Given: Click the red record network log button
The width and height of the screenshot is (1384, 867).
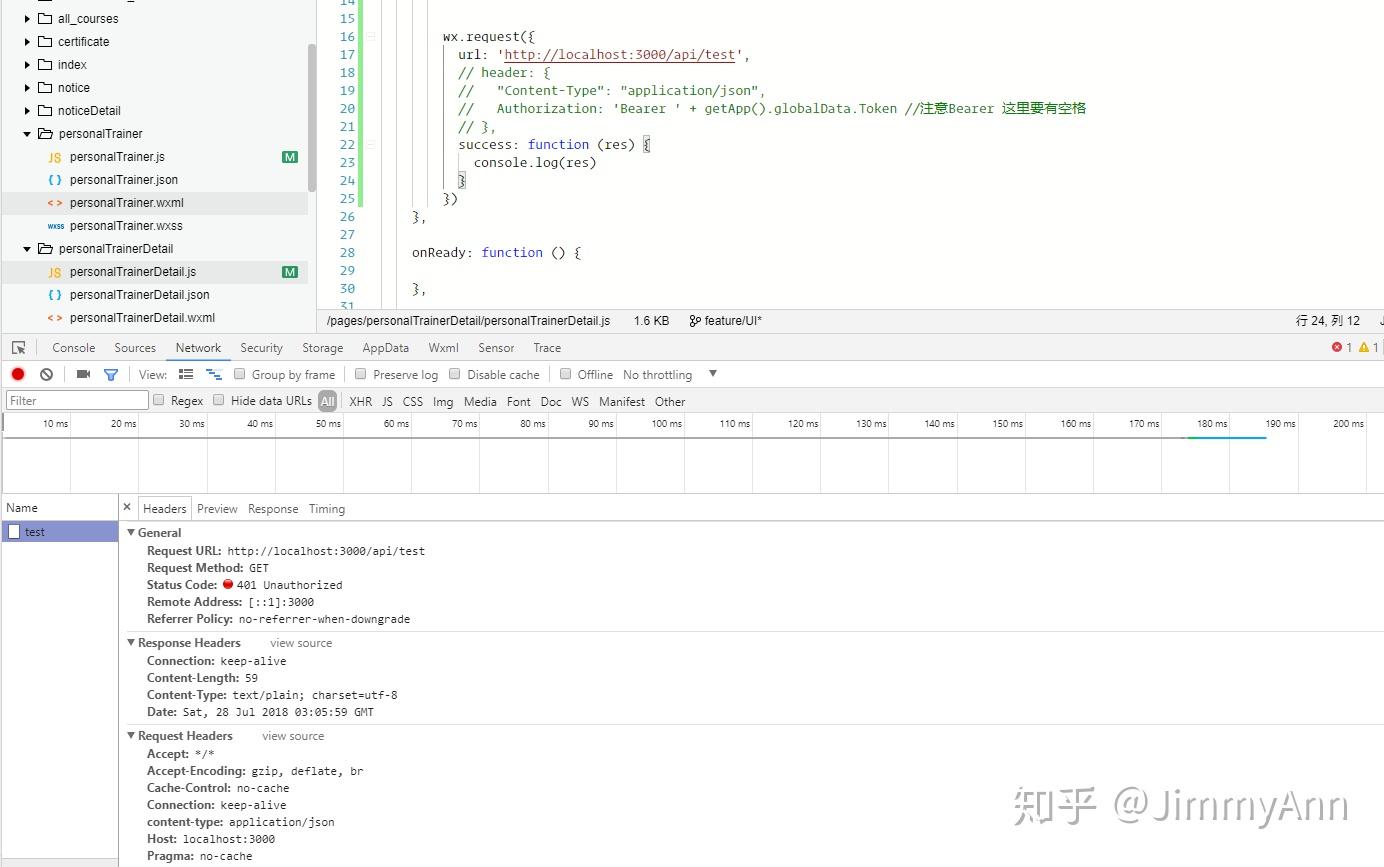Looking at the screenshot, I should (18, 374).
